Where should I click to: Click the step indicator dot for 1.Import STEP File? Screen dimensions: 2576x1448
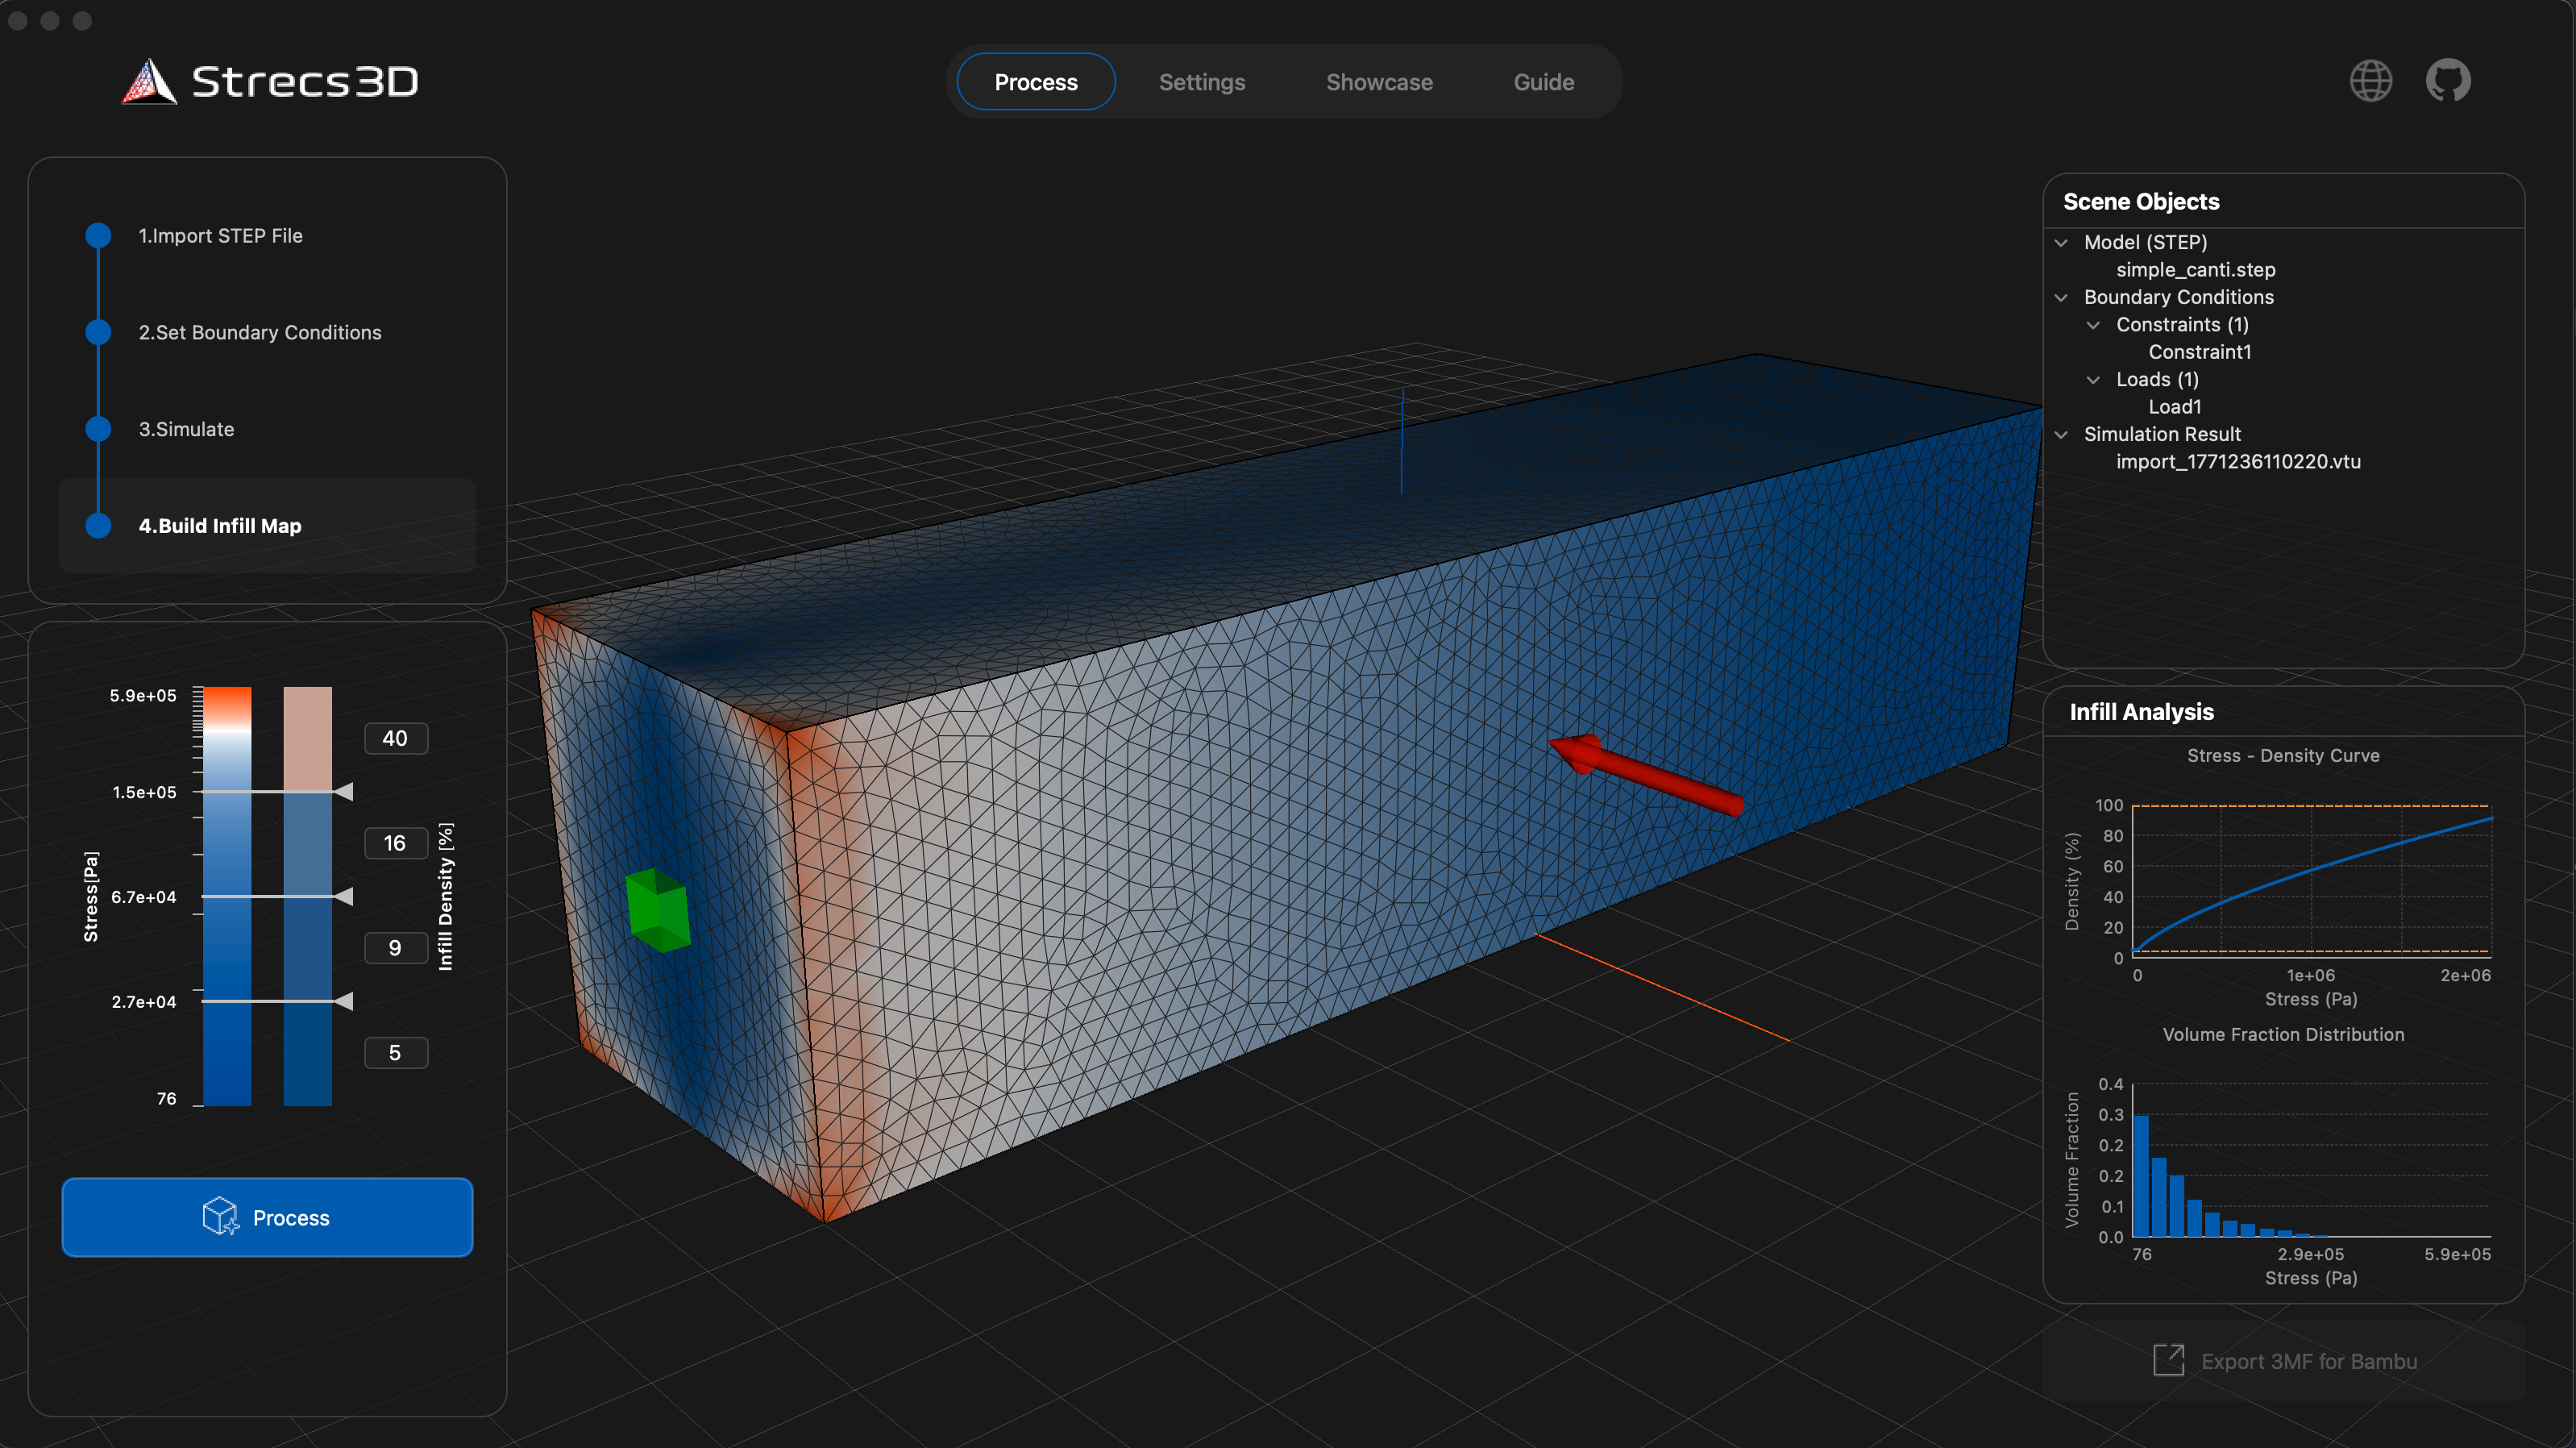(x=97, y=235)
